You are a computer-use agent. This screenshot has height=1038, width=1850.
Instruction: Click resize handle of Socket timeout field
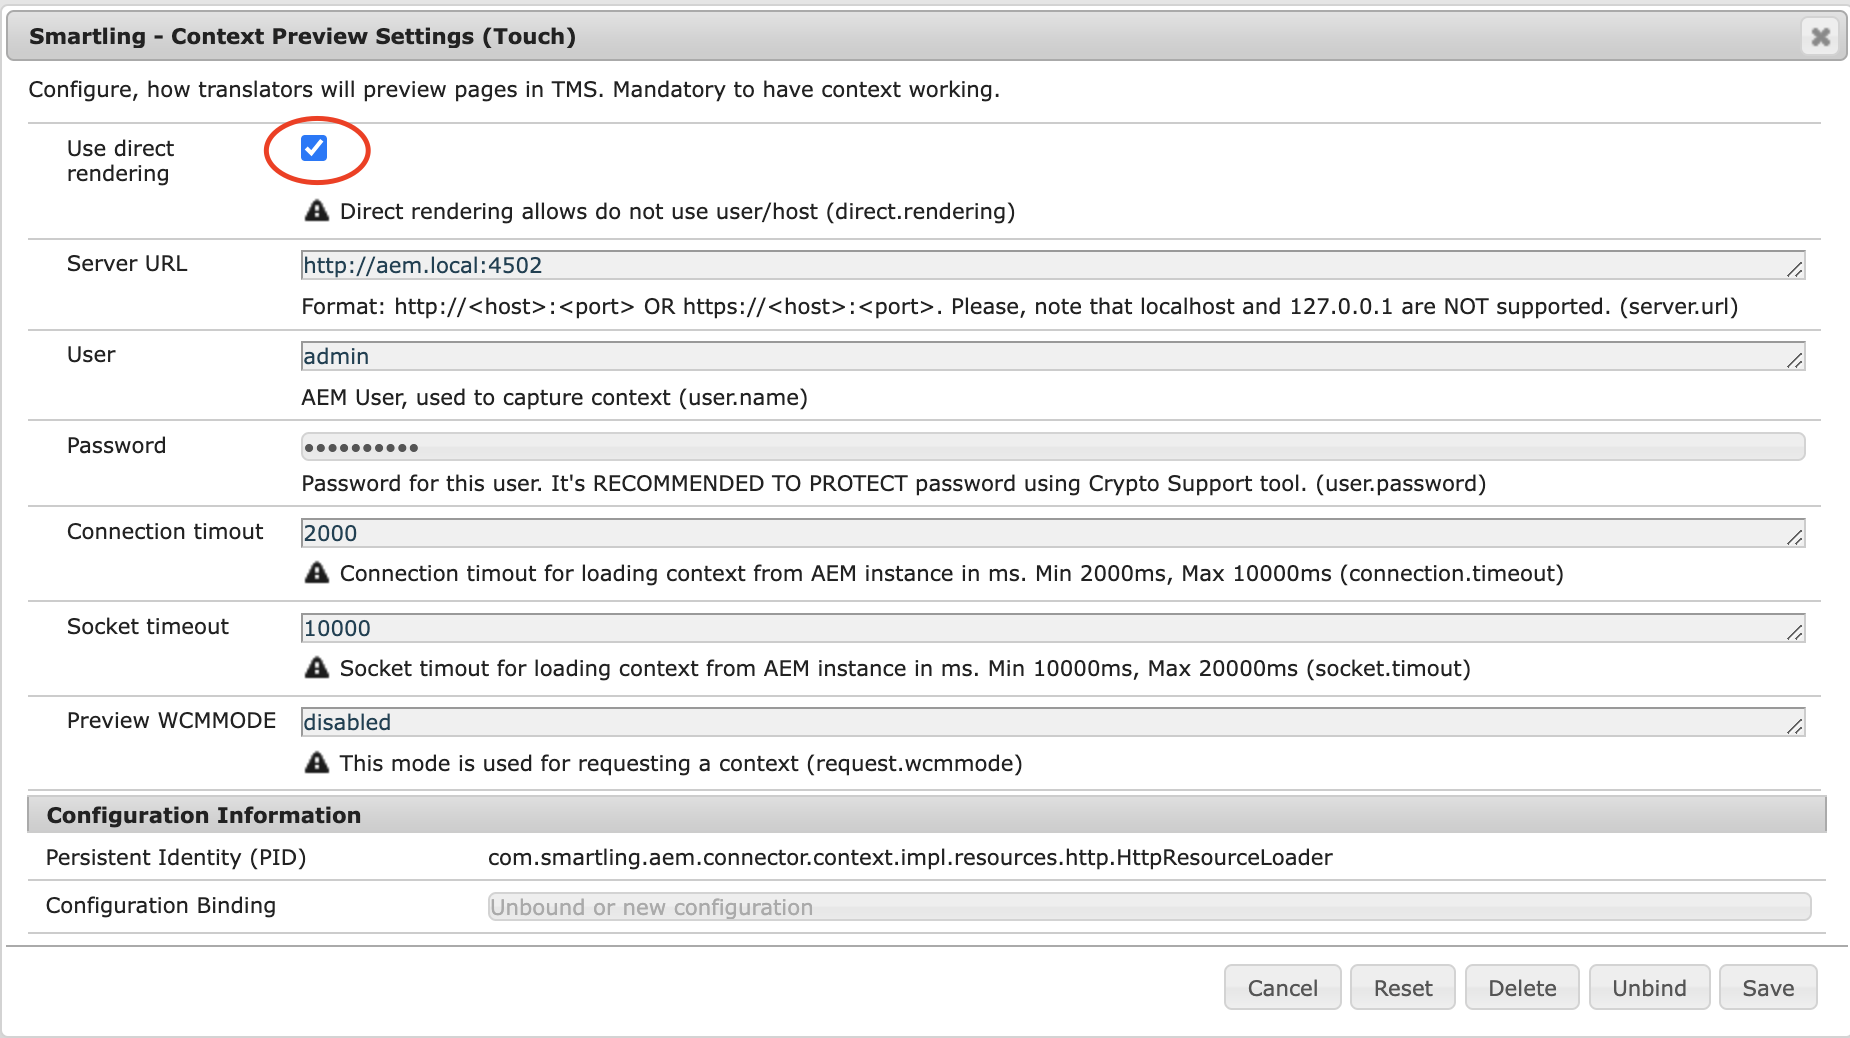coord(1795,632)
